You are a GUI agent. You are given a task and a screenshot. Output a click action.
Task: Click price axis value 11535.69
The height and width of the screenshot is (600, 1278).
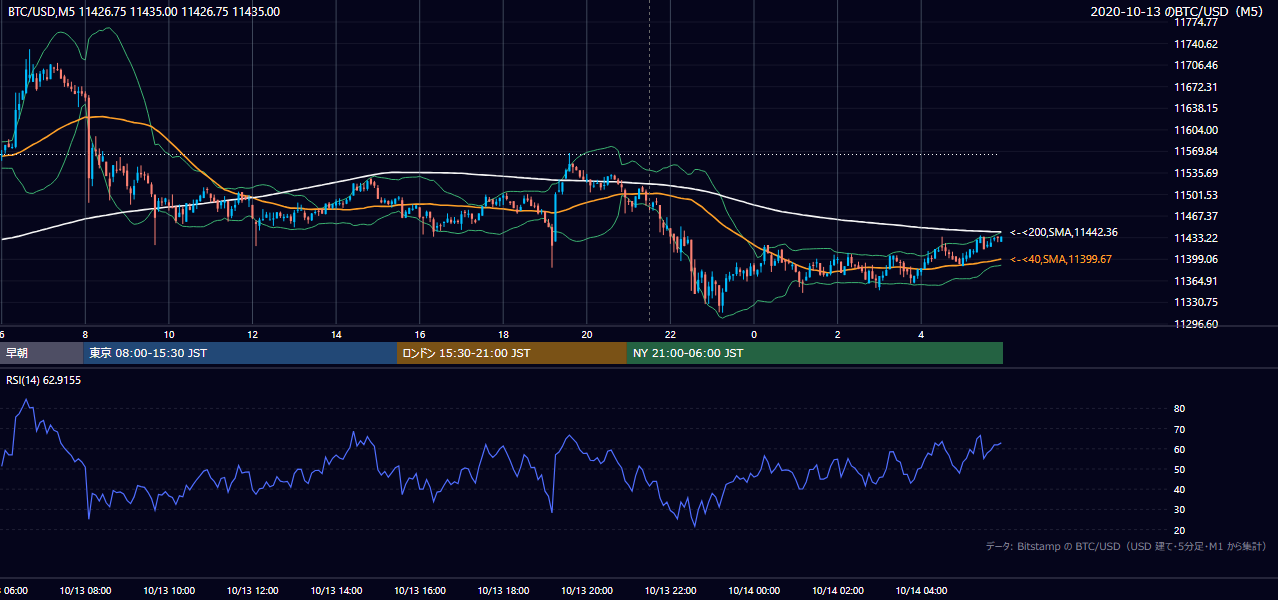[1195, 173]
